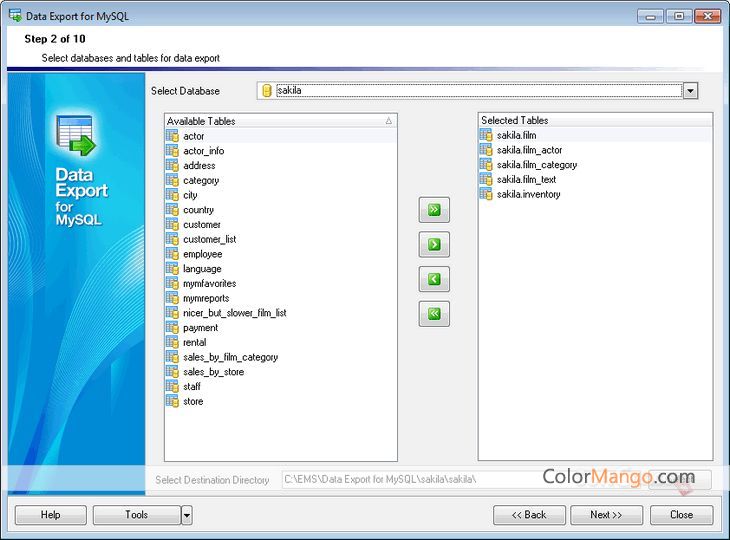The image size is (730, 540).
Task: Click the table icon beside country
Action: coord(172,209)
